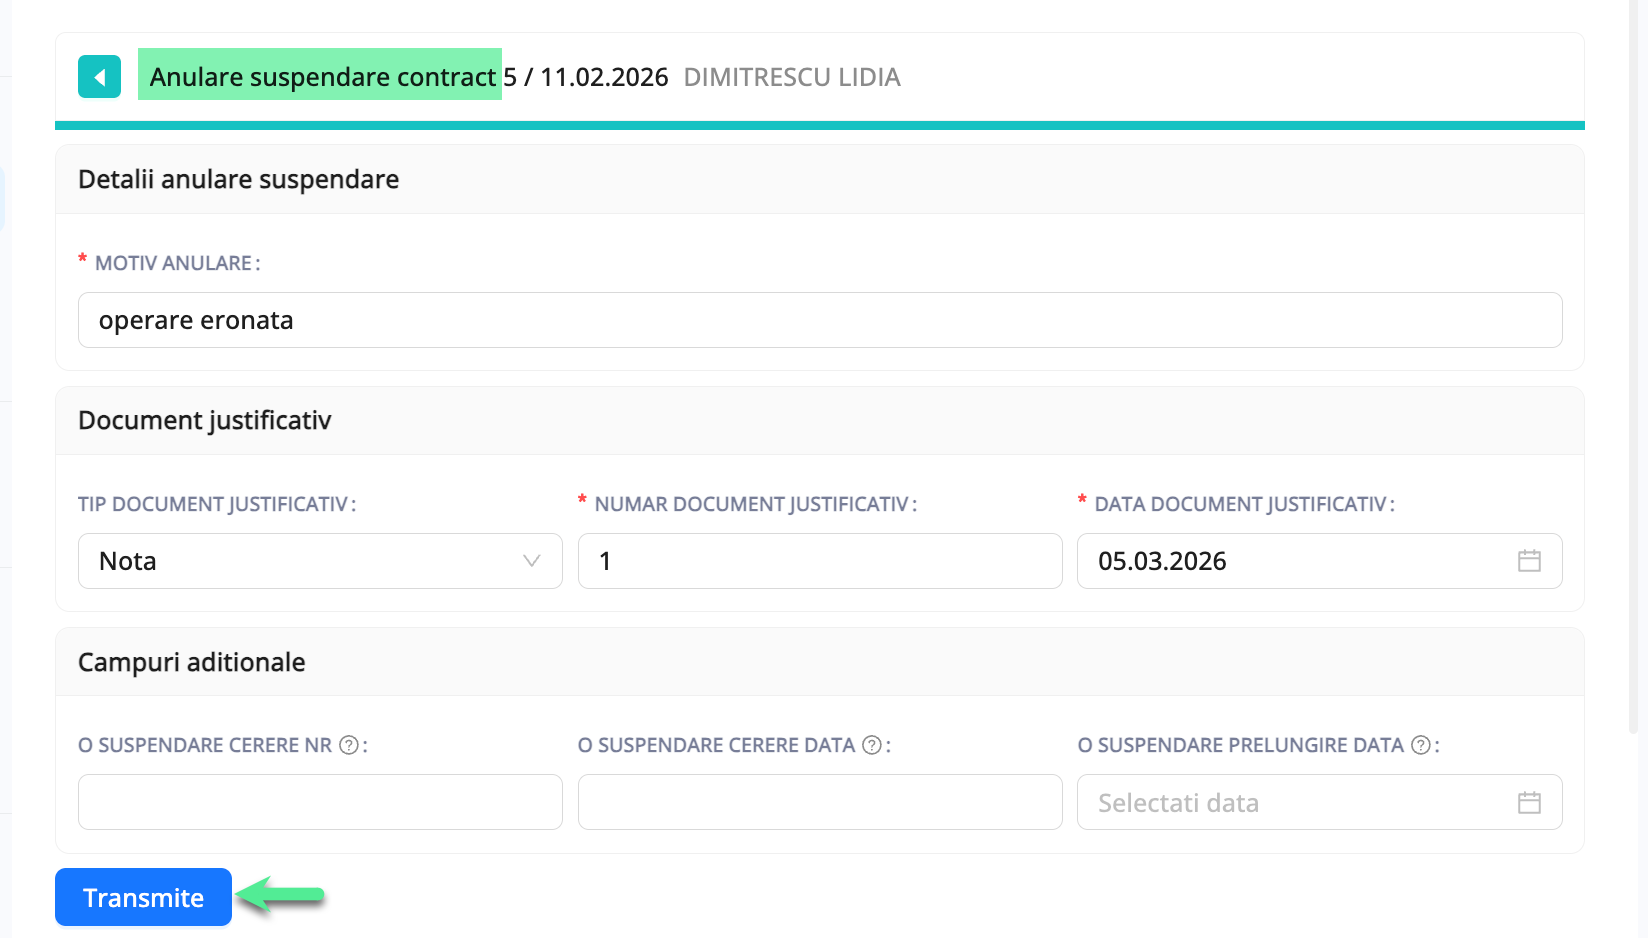
Task: Click the help icon next to O SUSPENDARE CERERE DATA
Action: pyautogui.click(x=871, y=744)
